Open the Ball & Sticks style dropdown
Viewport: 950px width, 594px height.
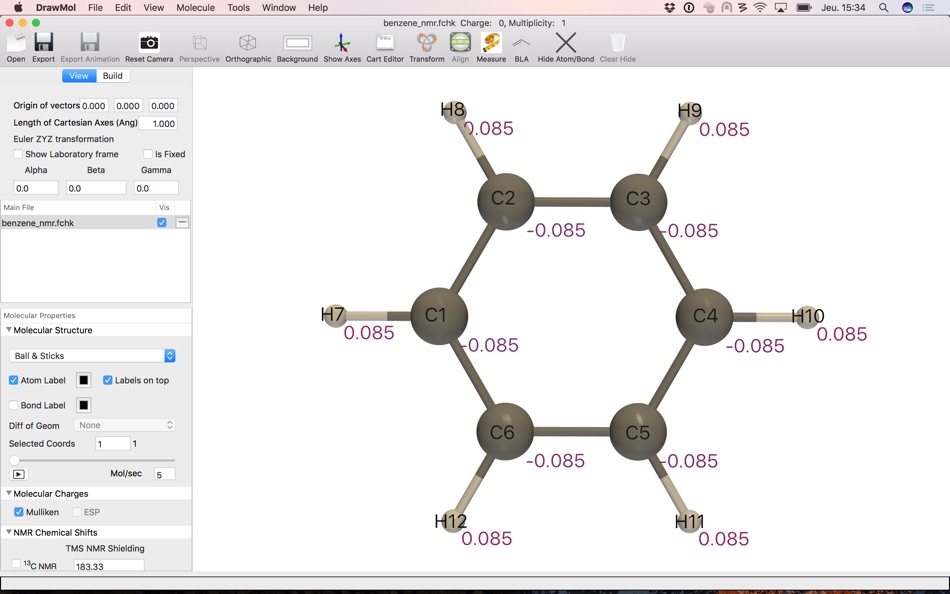tap(93, 356)
